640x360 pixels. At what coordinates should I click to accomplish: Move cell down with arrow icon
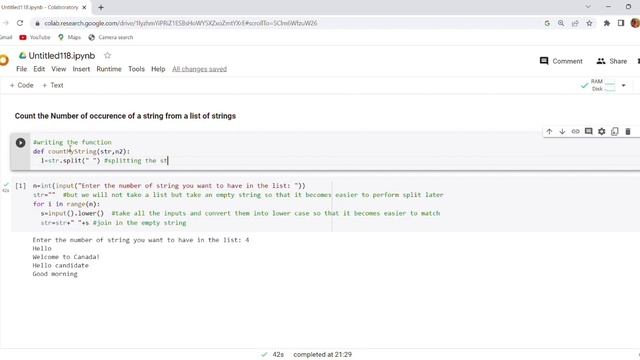[562, 131]
